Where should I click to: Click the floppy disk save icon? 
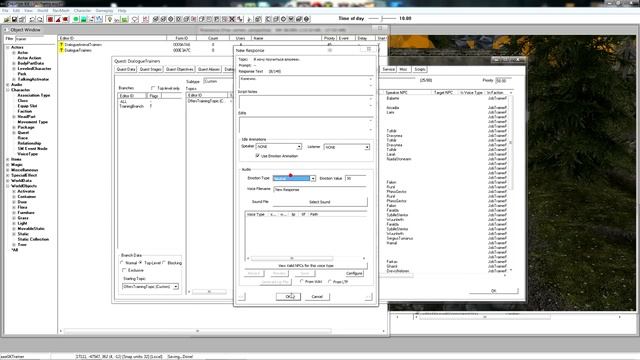click(x=14, y=19)
